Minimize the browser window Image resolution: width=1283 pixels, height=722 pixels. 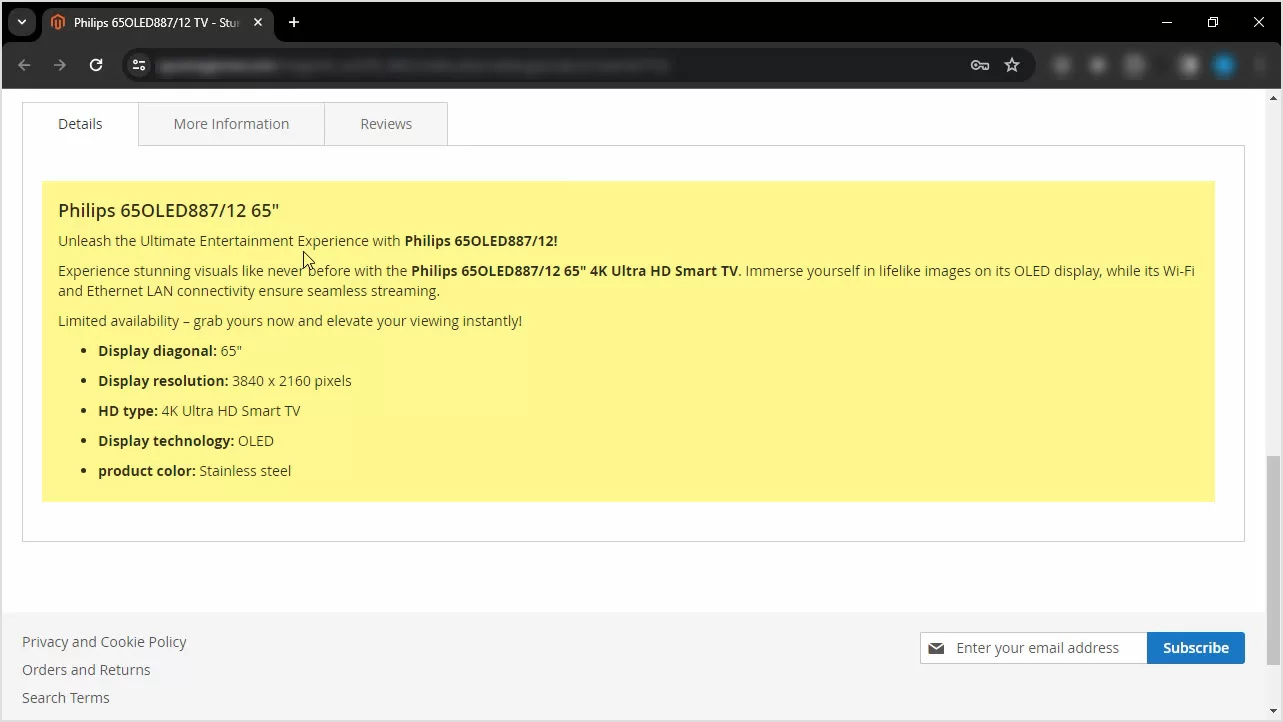1167,22
